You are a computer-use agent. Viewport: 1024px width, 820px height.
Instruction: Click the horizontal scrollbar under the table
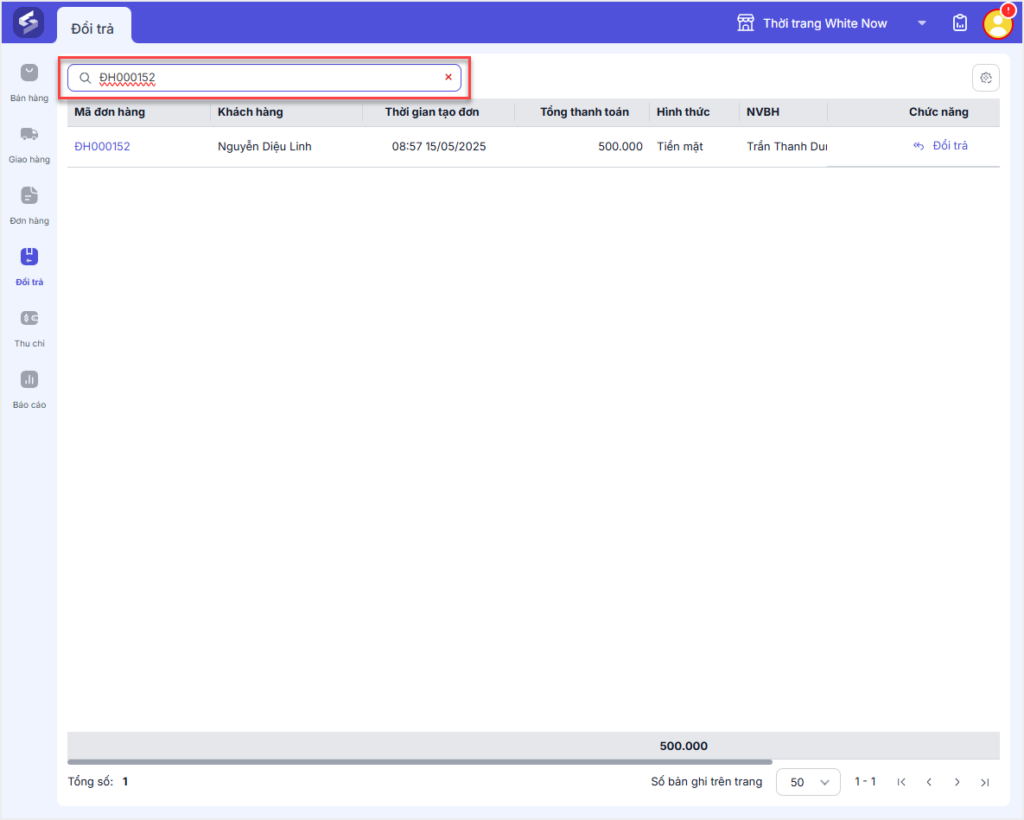[419, 762]
